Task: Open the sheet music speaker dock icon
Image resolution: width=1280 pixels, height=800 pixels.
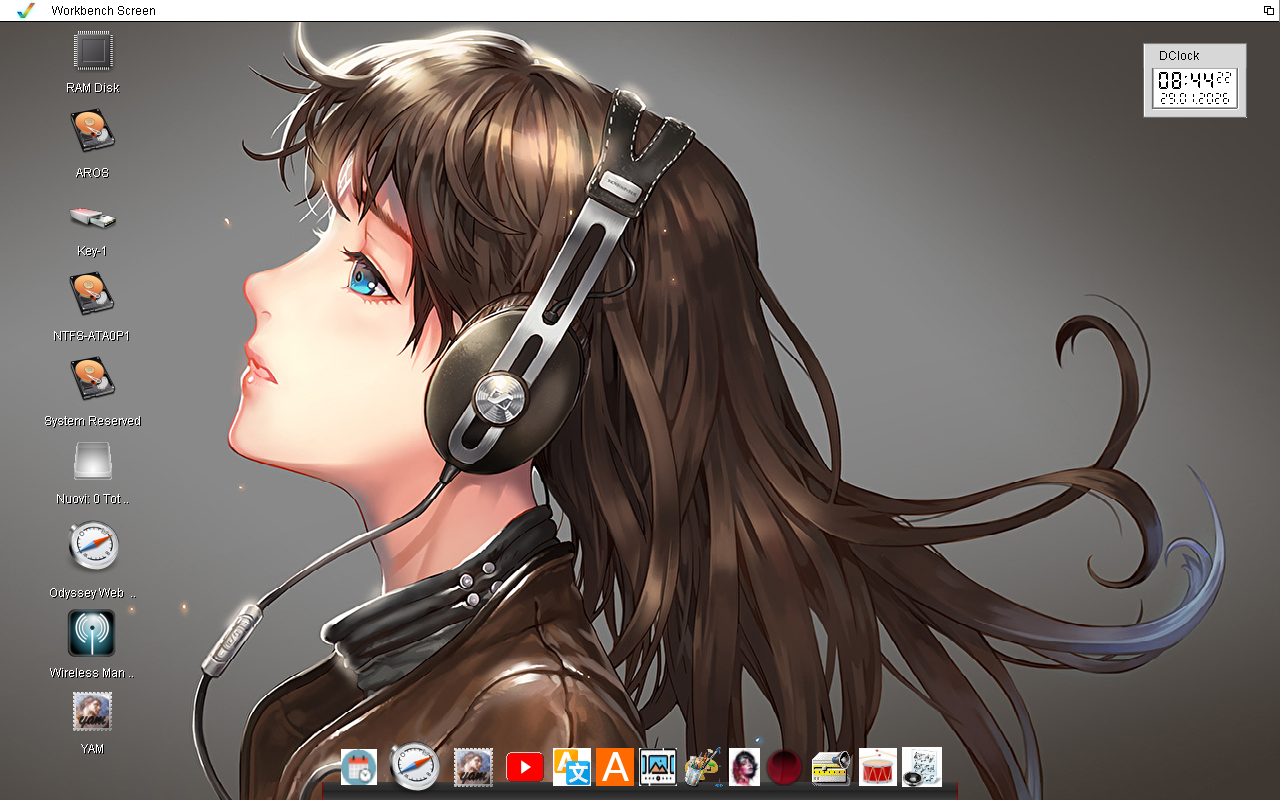Action: 922,767
